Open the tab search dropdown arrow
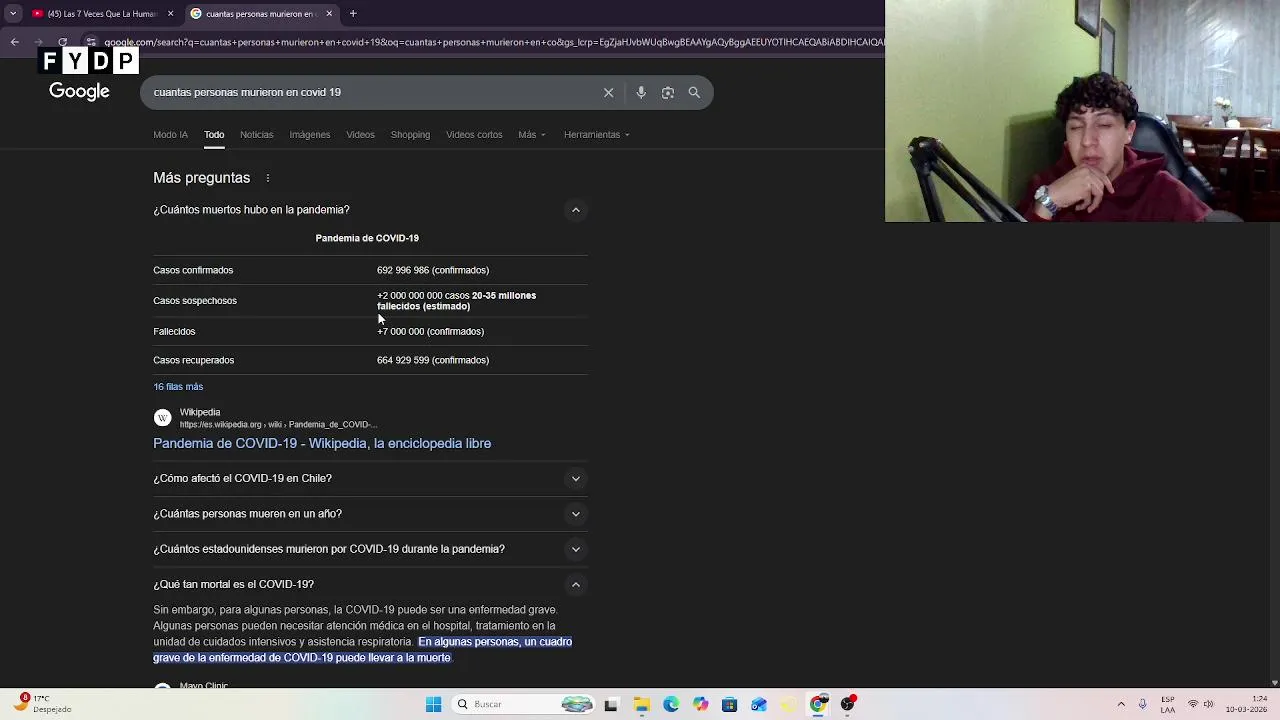This screenshot has width=1280, height=720. click(13, 14)
